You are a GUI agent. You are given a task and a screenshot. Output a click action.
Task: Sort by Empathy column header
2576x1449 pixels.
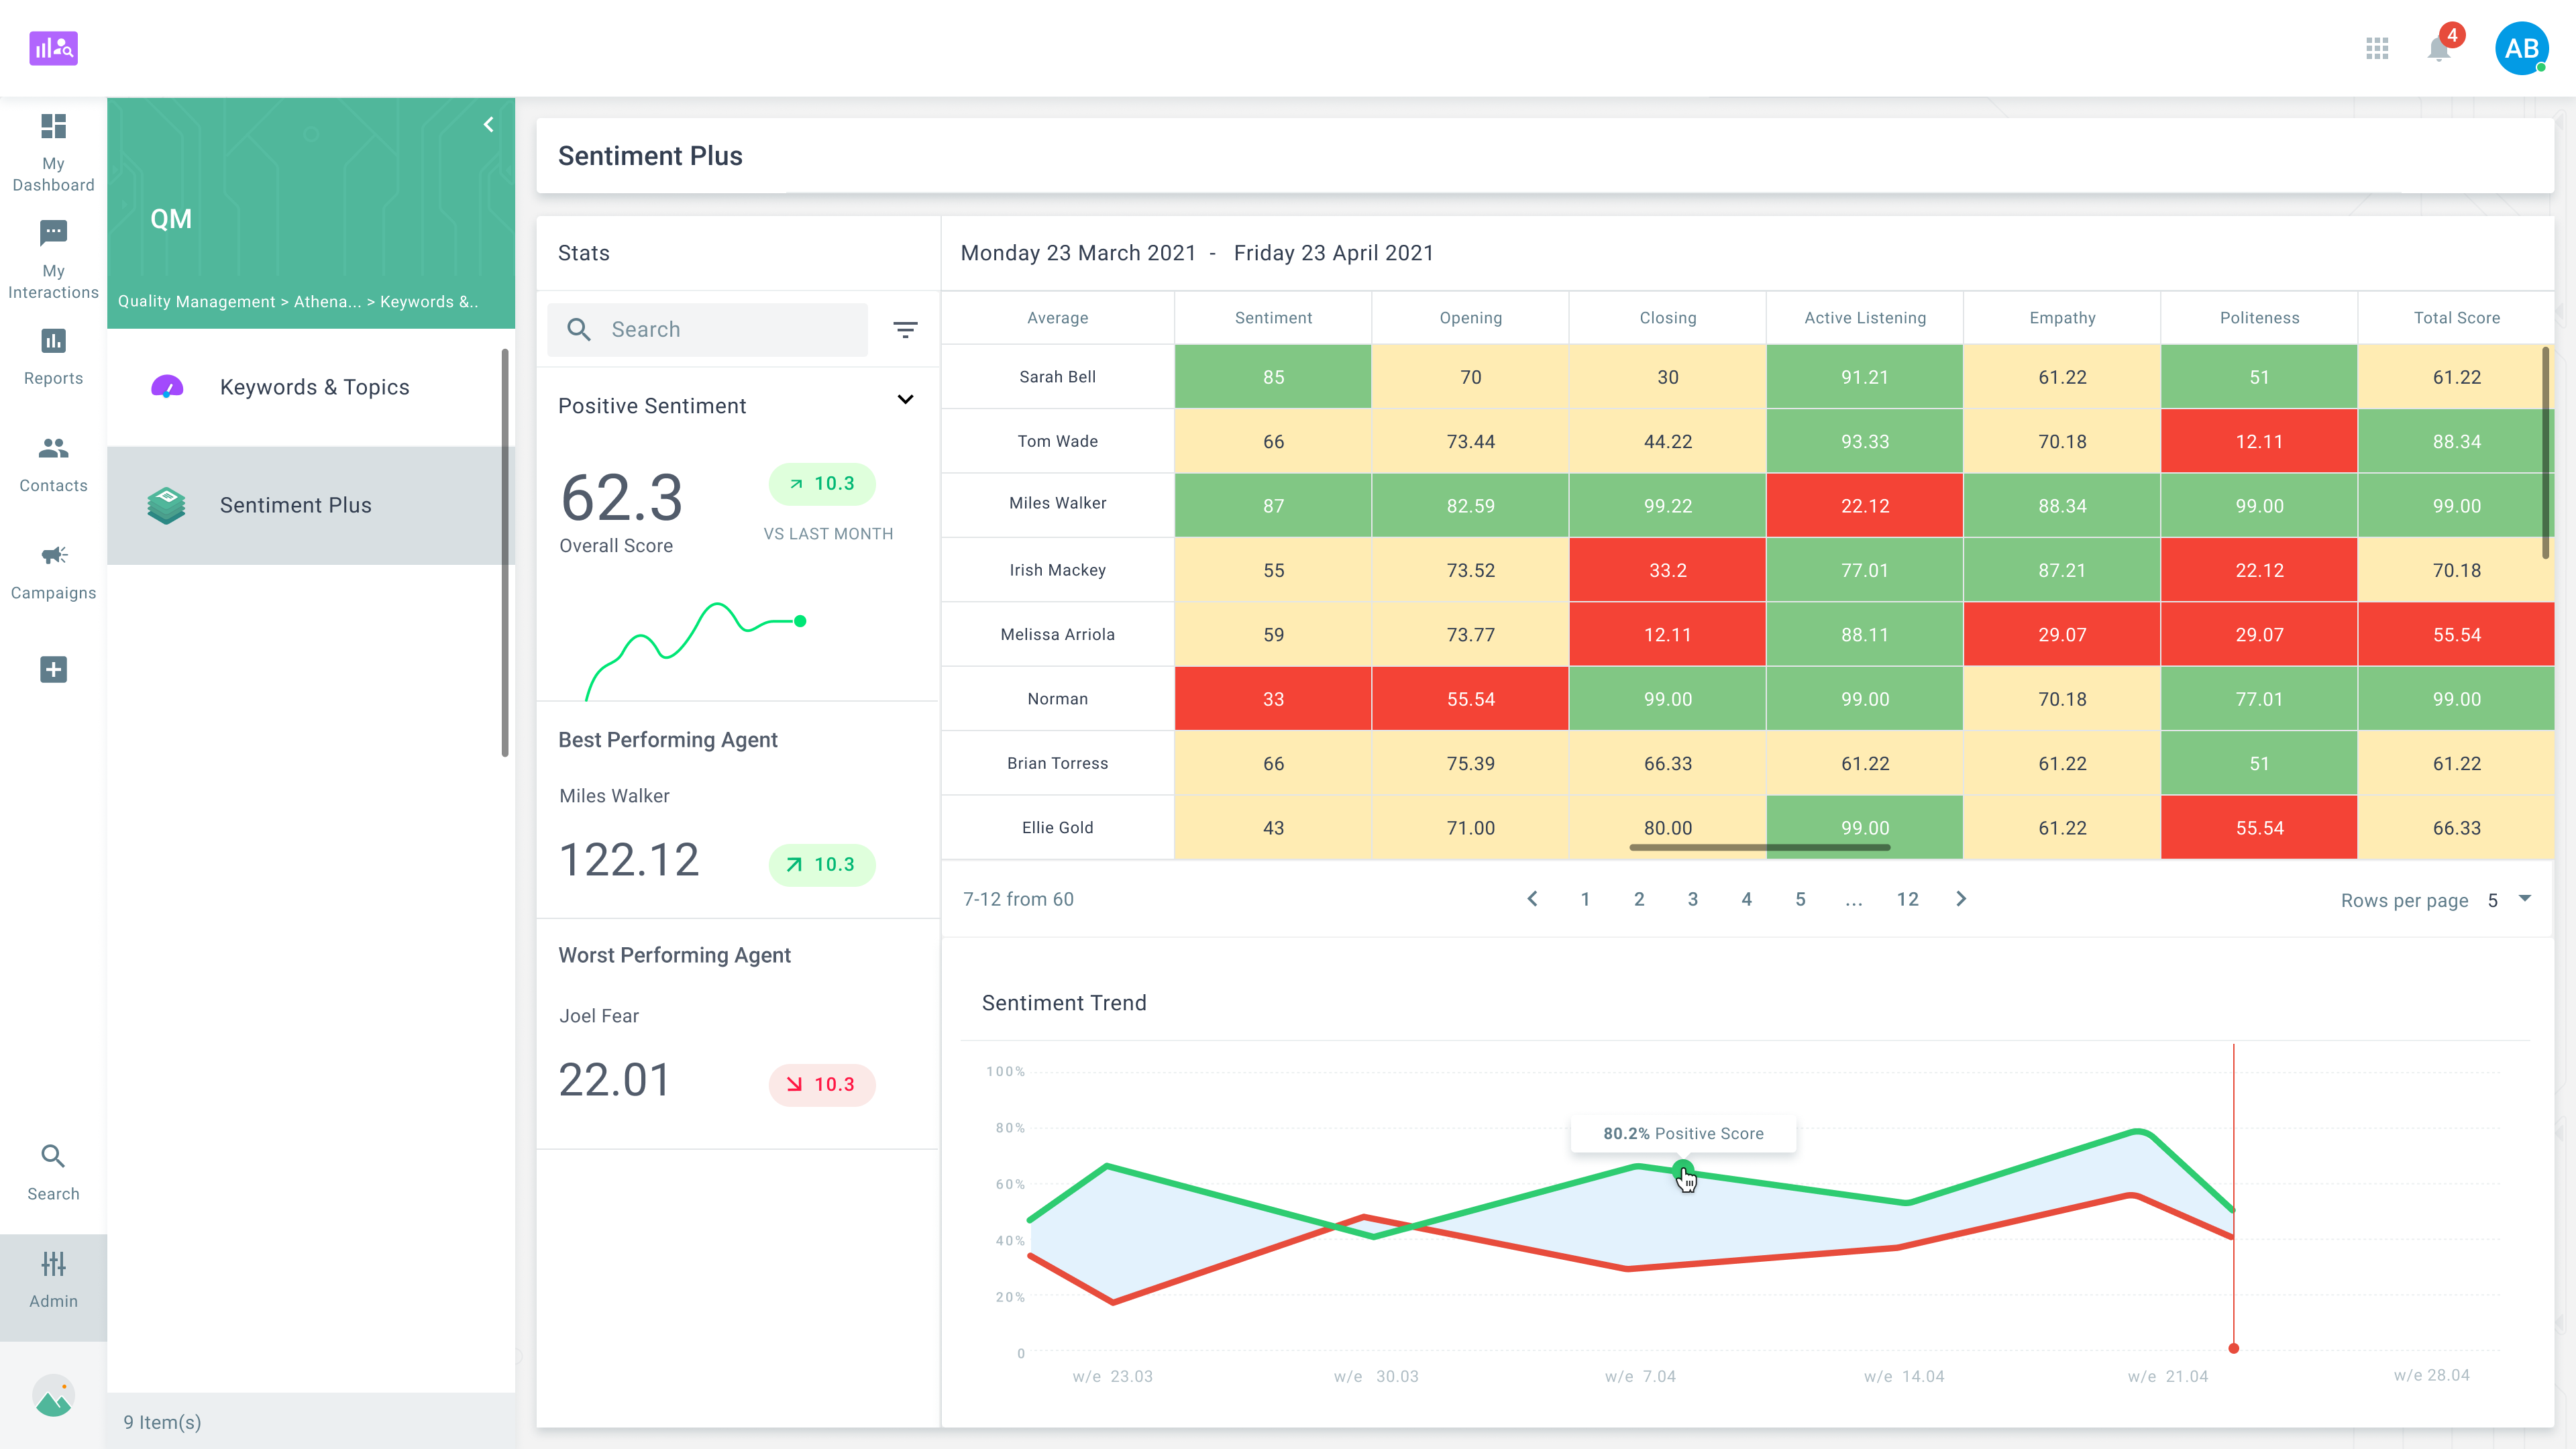2062,317
